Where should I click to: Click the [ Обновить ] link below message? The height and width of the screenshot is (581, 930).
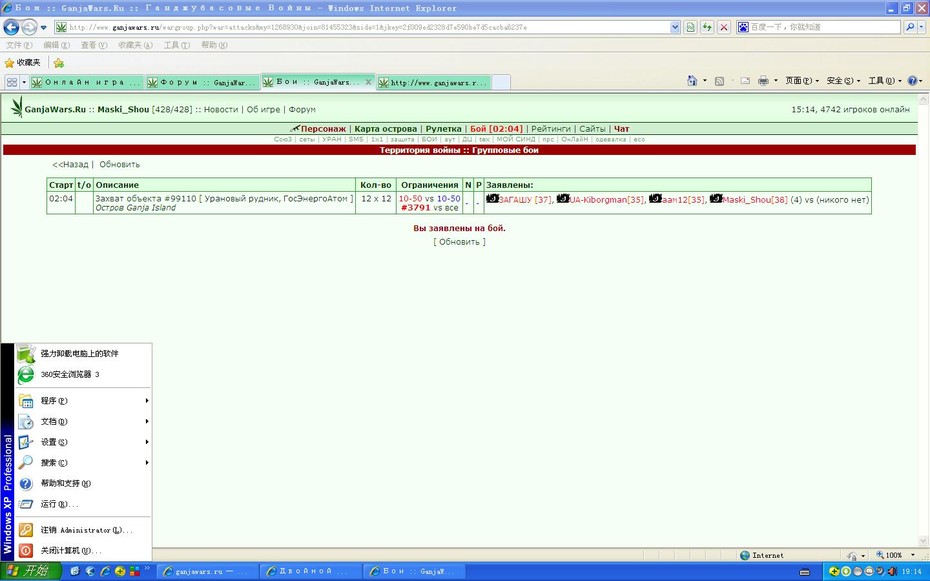[x=459, y=242]
